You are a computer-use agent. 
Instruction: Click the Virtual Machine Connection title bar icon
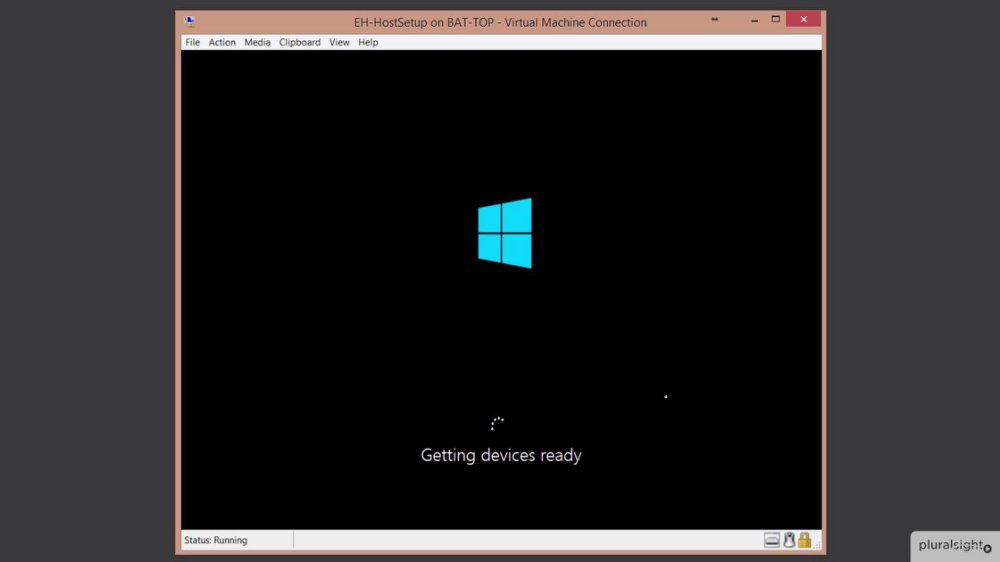click(x=189, y=21)
